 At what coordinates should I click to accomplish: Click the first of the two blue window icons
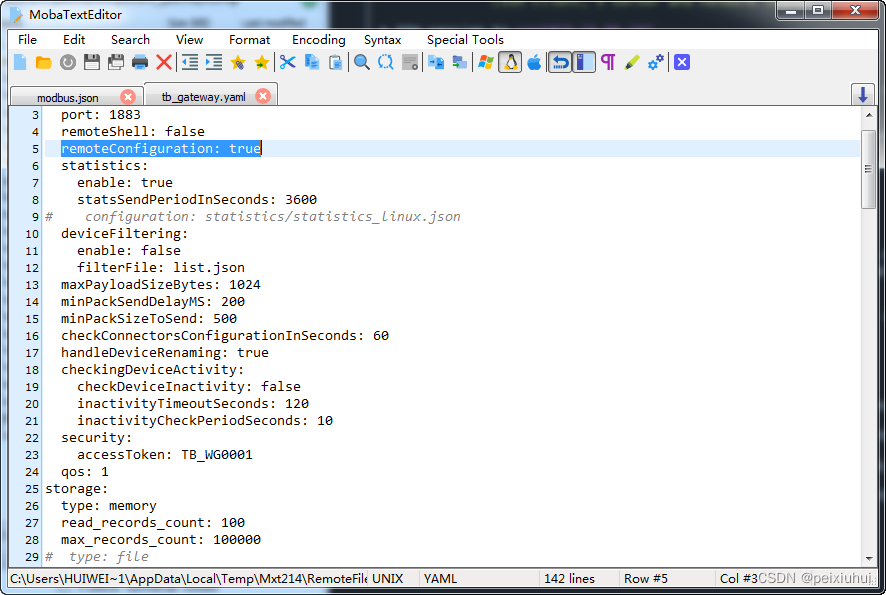tap(436, 62)
